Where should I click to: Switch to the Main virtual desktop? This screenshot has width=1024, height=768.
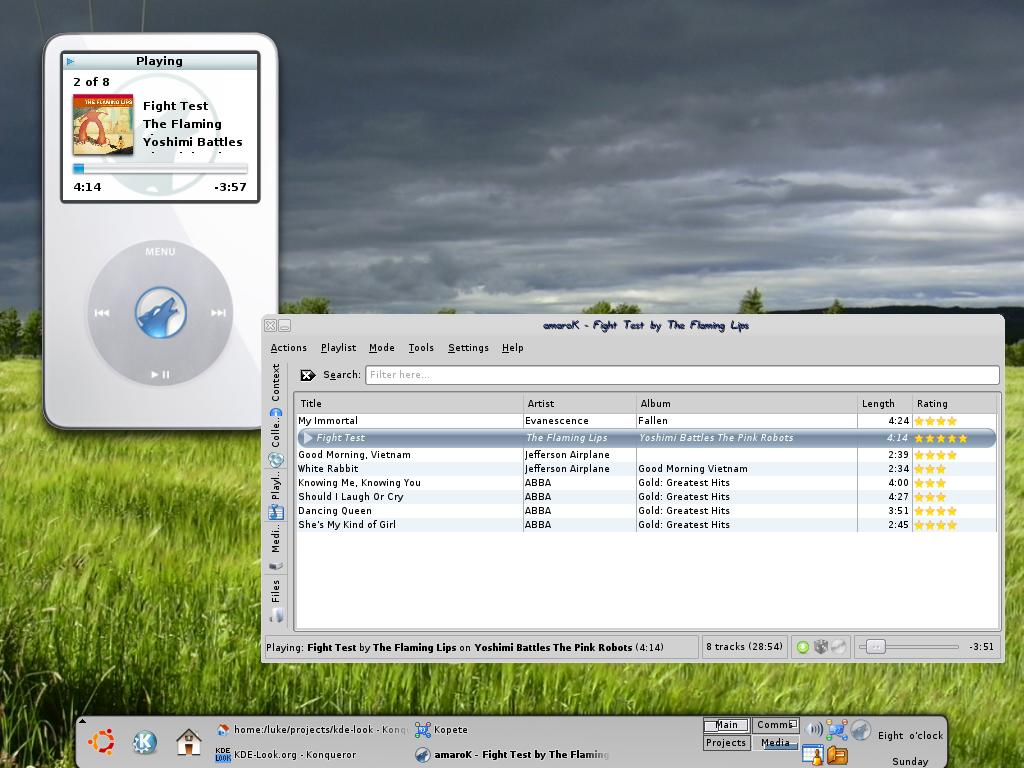[726, 725]
